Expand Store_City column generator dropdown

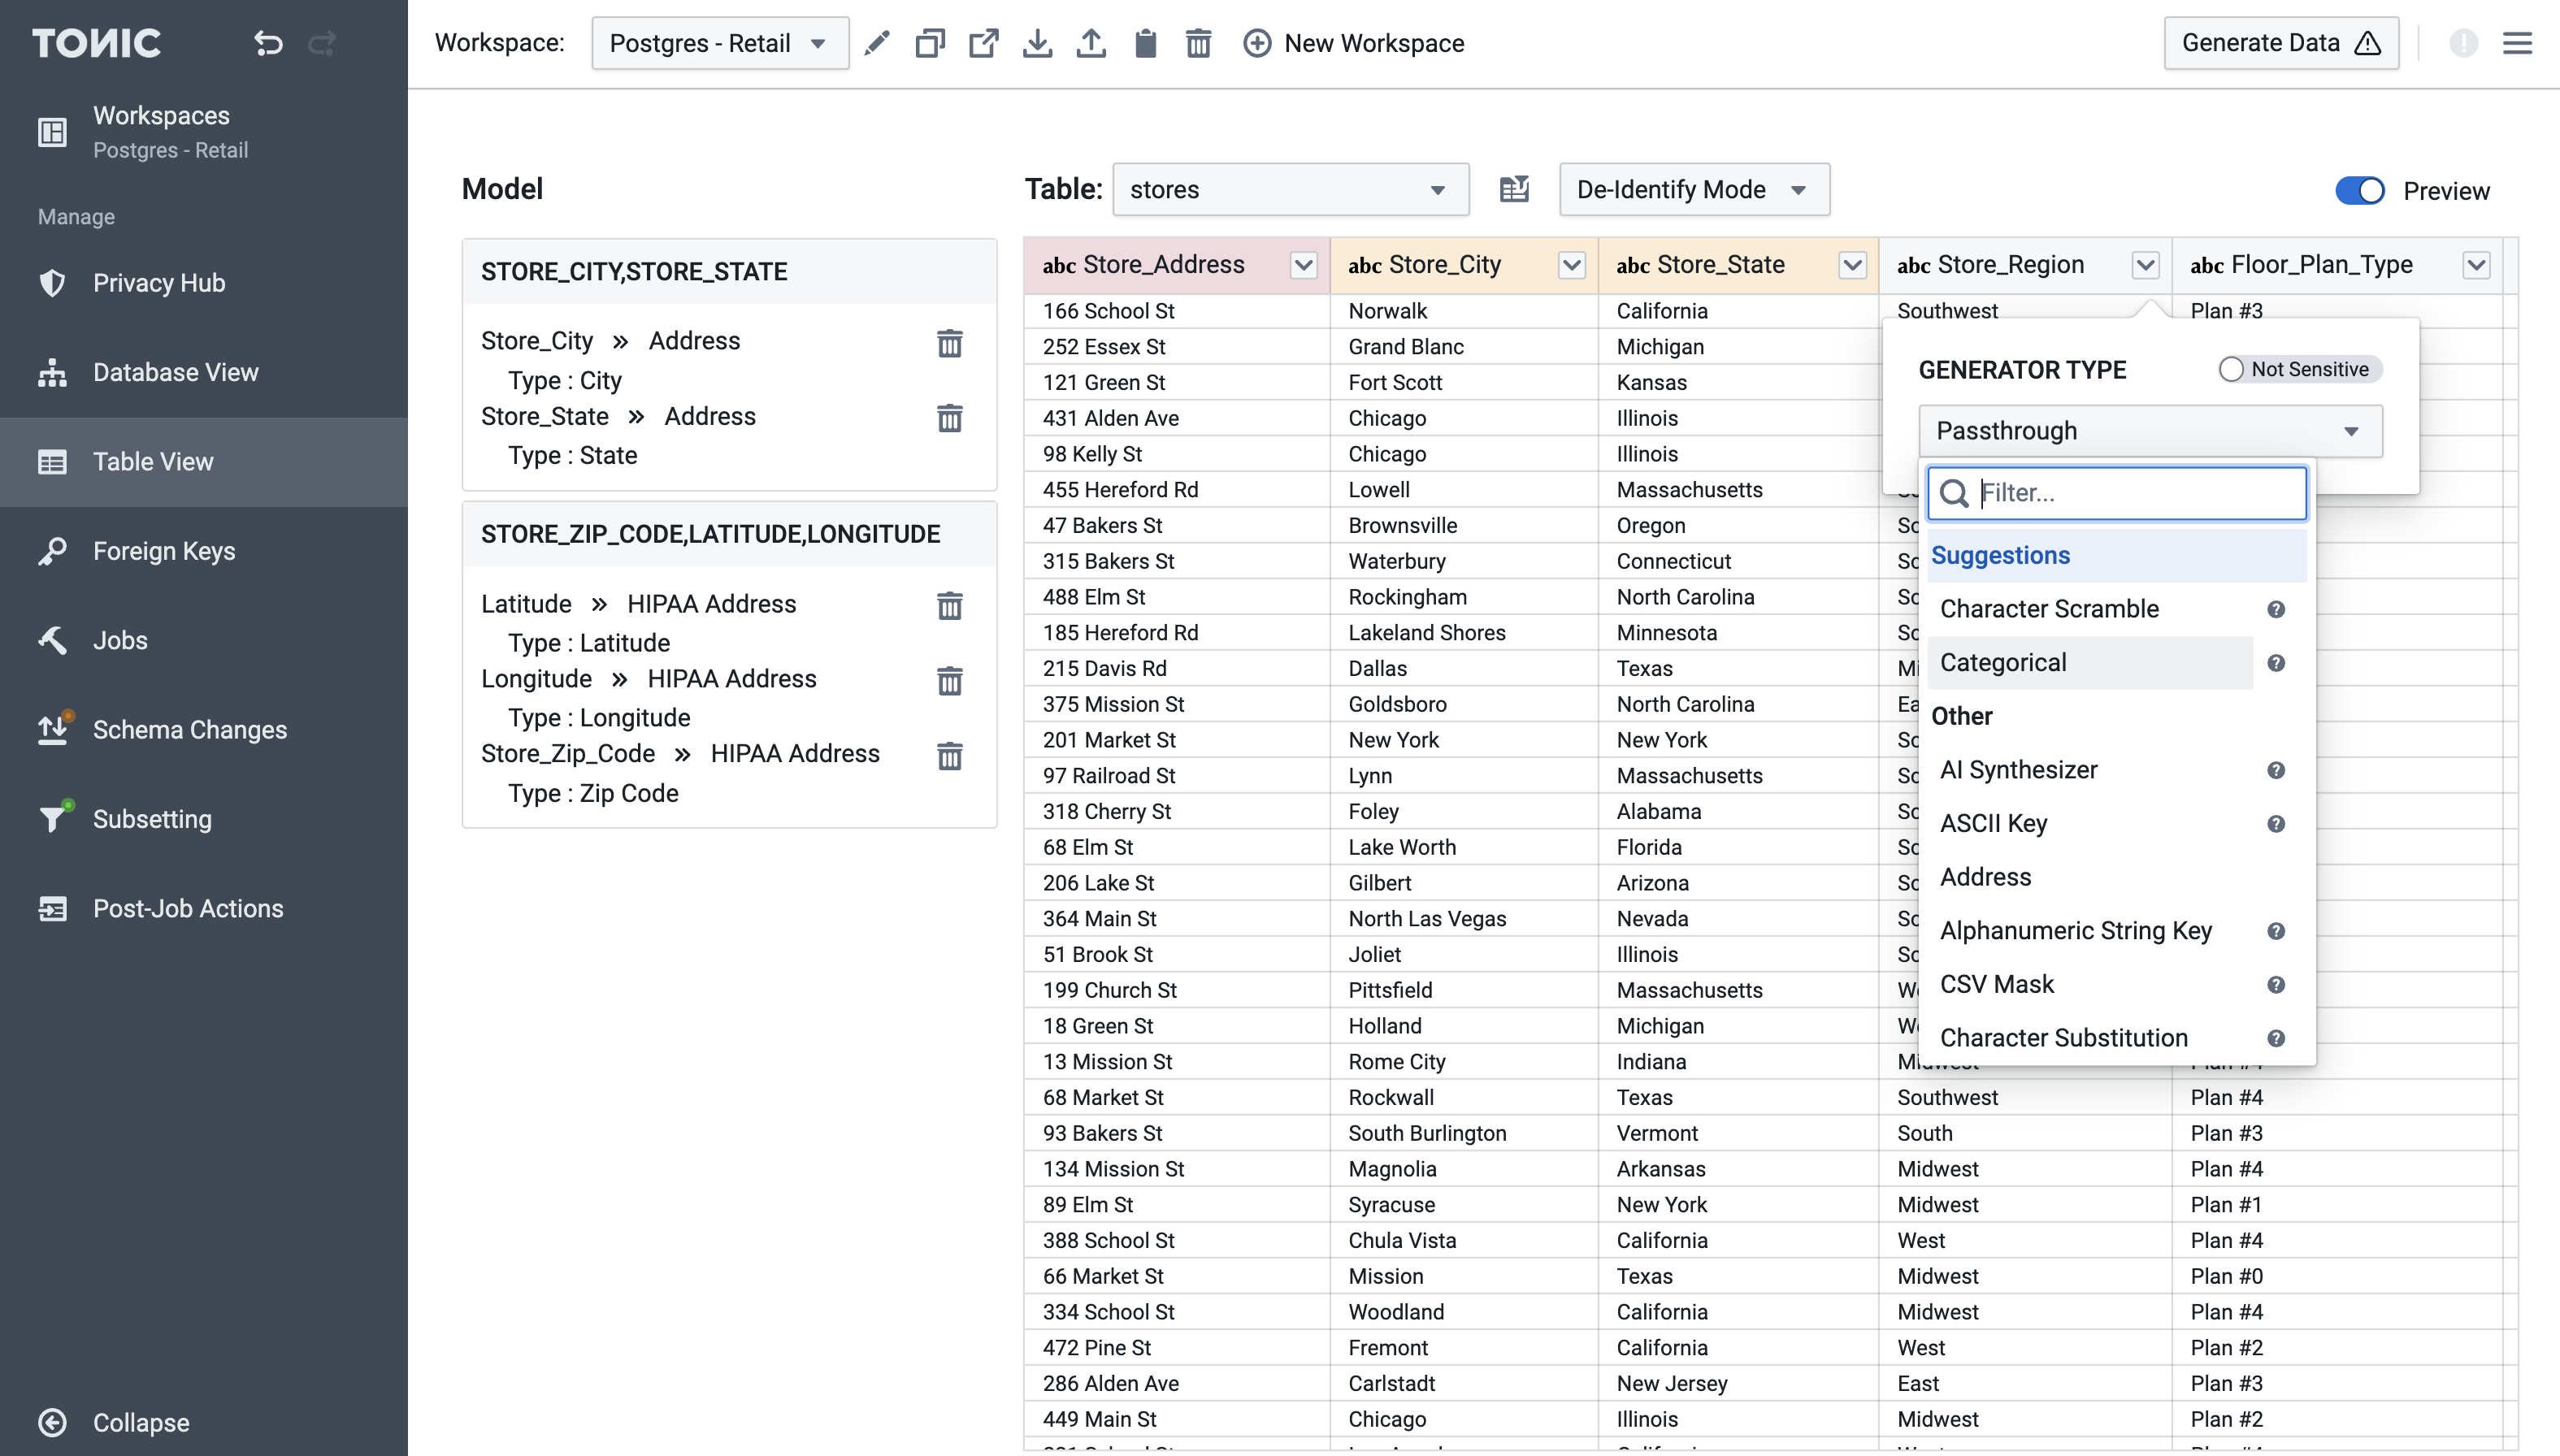pyautogui.click(x=1571, y=265)
